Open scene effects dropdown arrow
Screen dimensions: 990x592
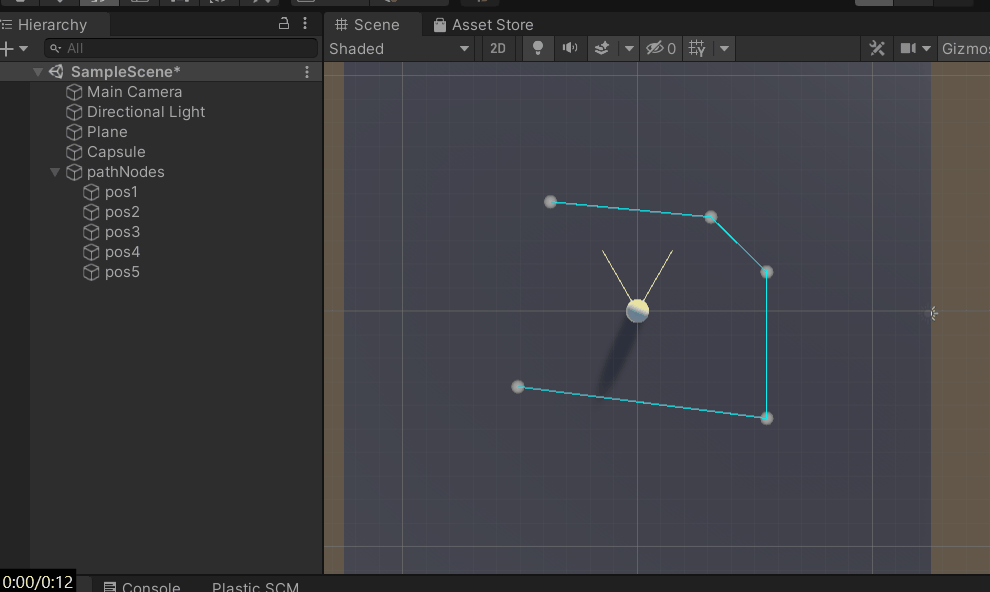tap(629, 49)
